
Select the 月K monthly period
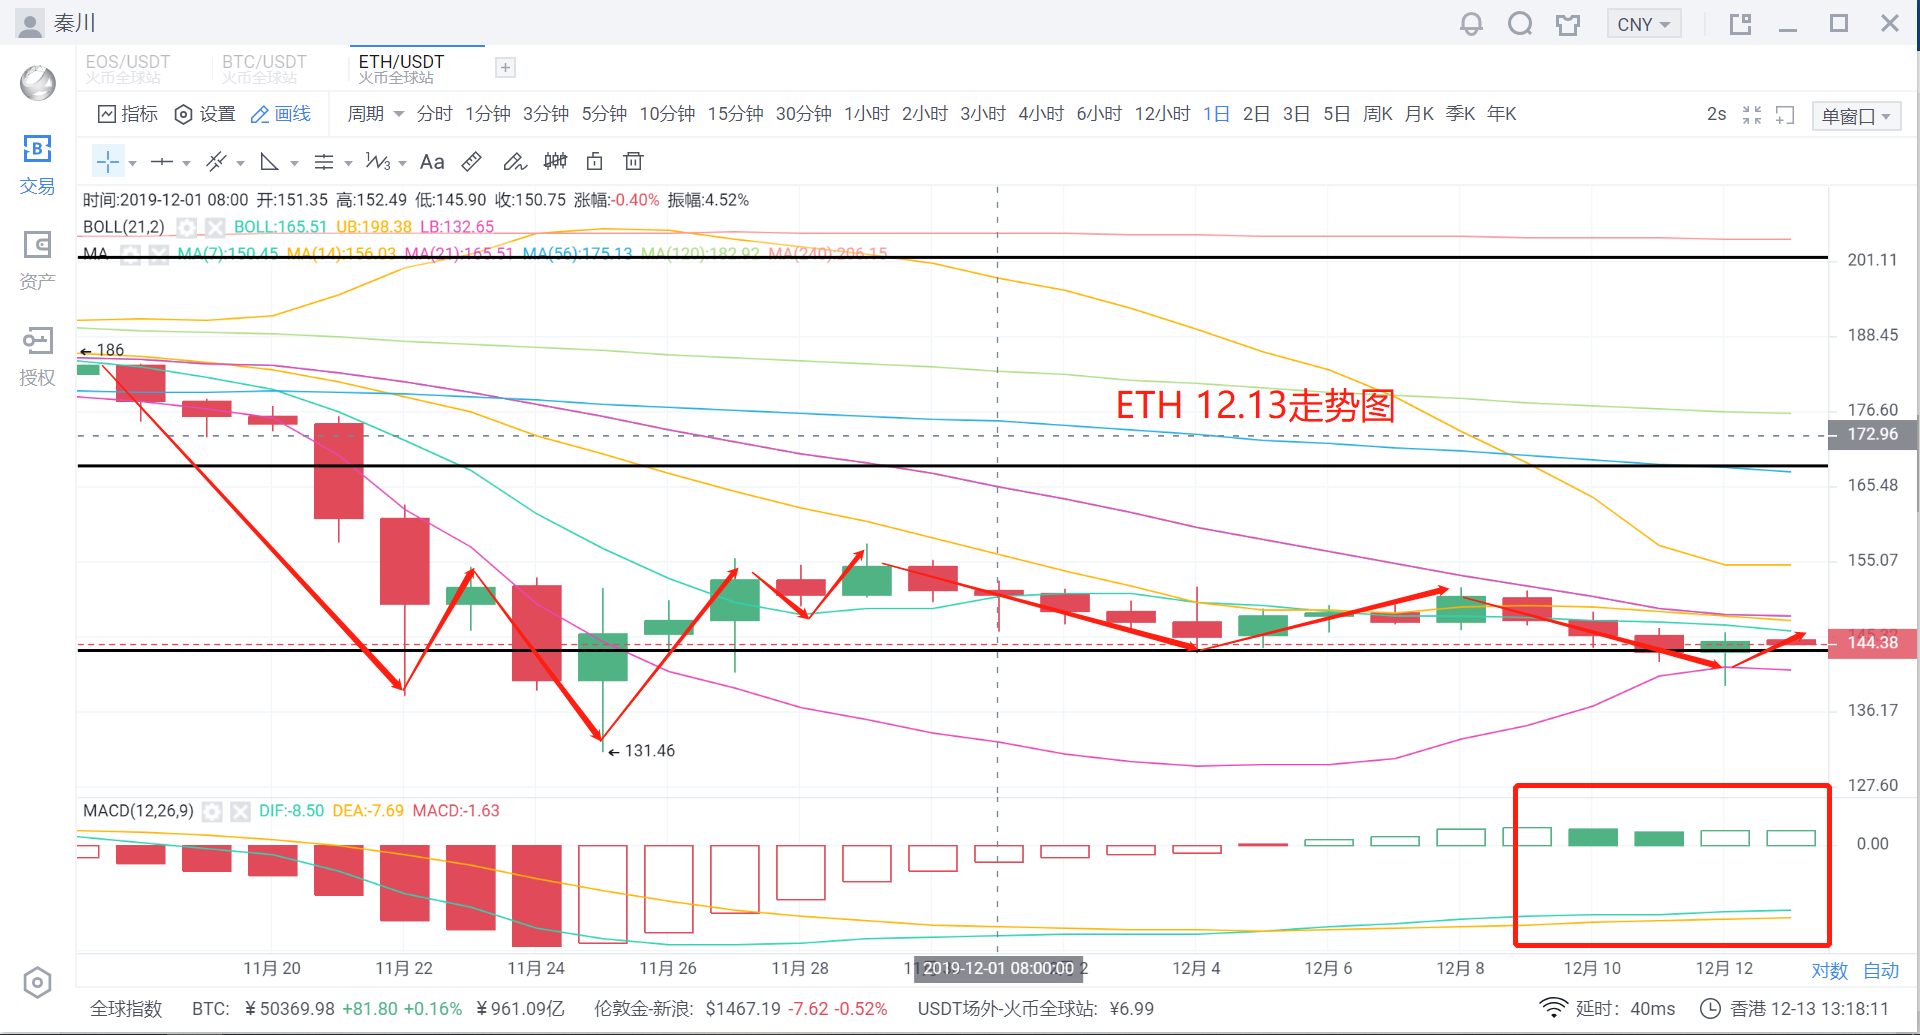pyautogui.click(x=1419, y=114)
